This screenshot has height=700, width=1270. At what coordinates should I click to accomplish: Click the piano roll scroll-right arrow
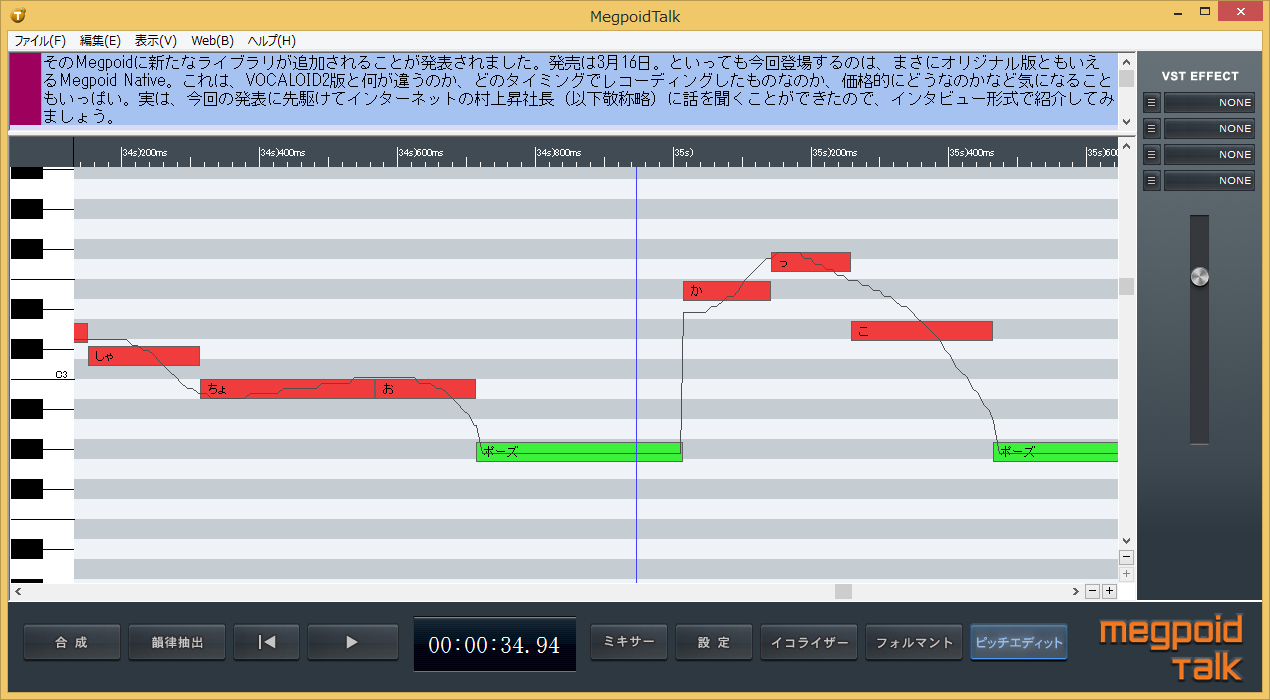[1077, 591]
